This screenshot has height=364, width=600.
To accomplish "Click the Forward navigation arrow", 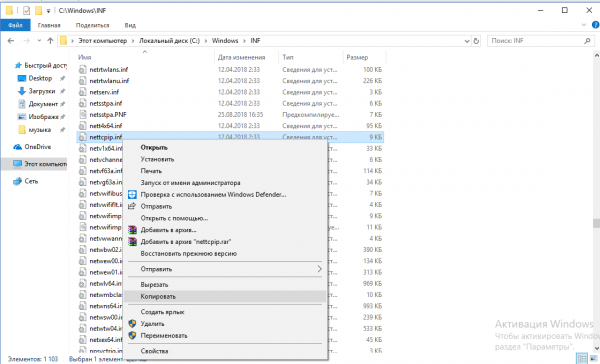I will point(26,41).
